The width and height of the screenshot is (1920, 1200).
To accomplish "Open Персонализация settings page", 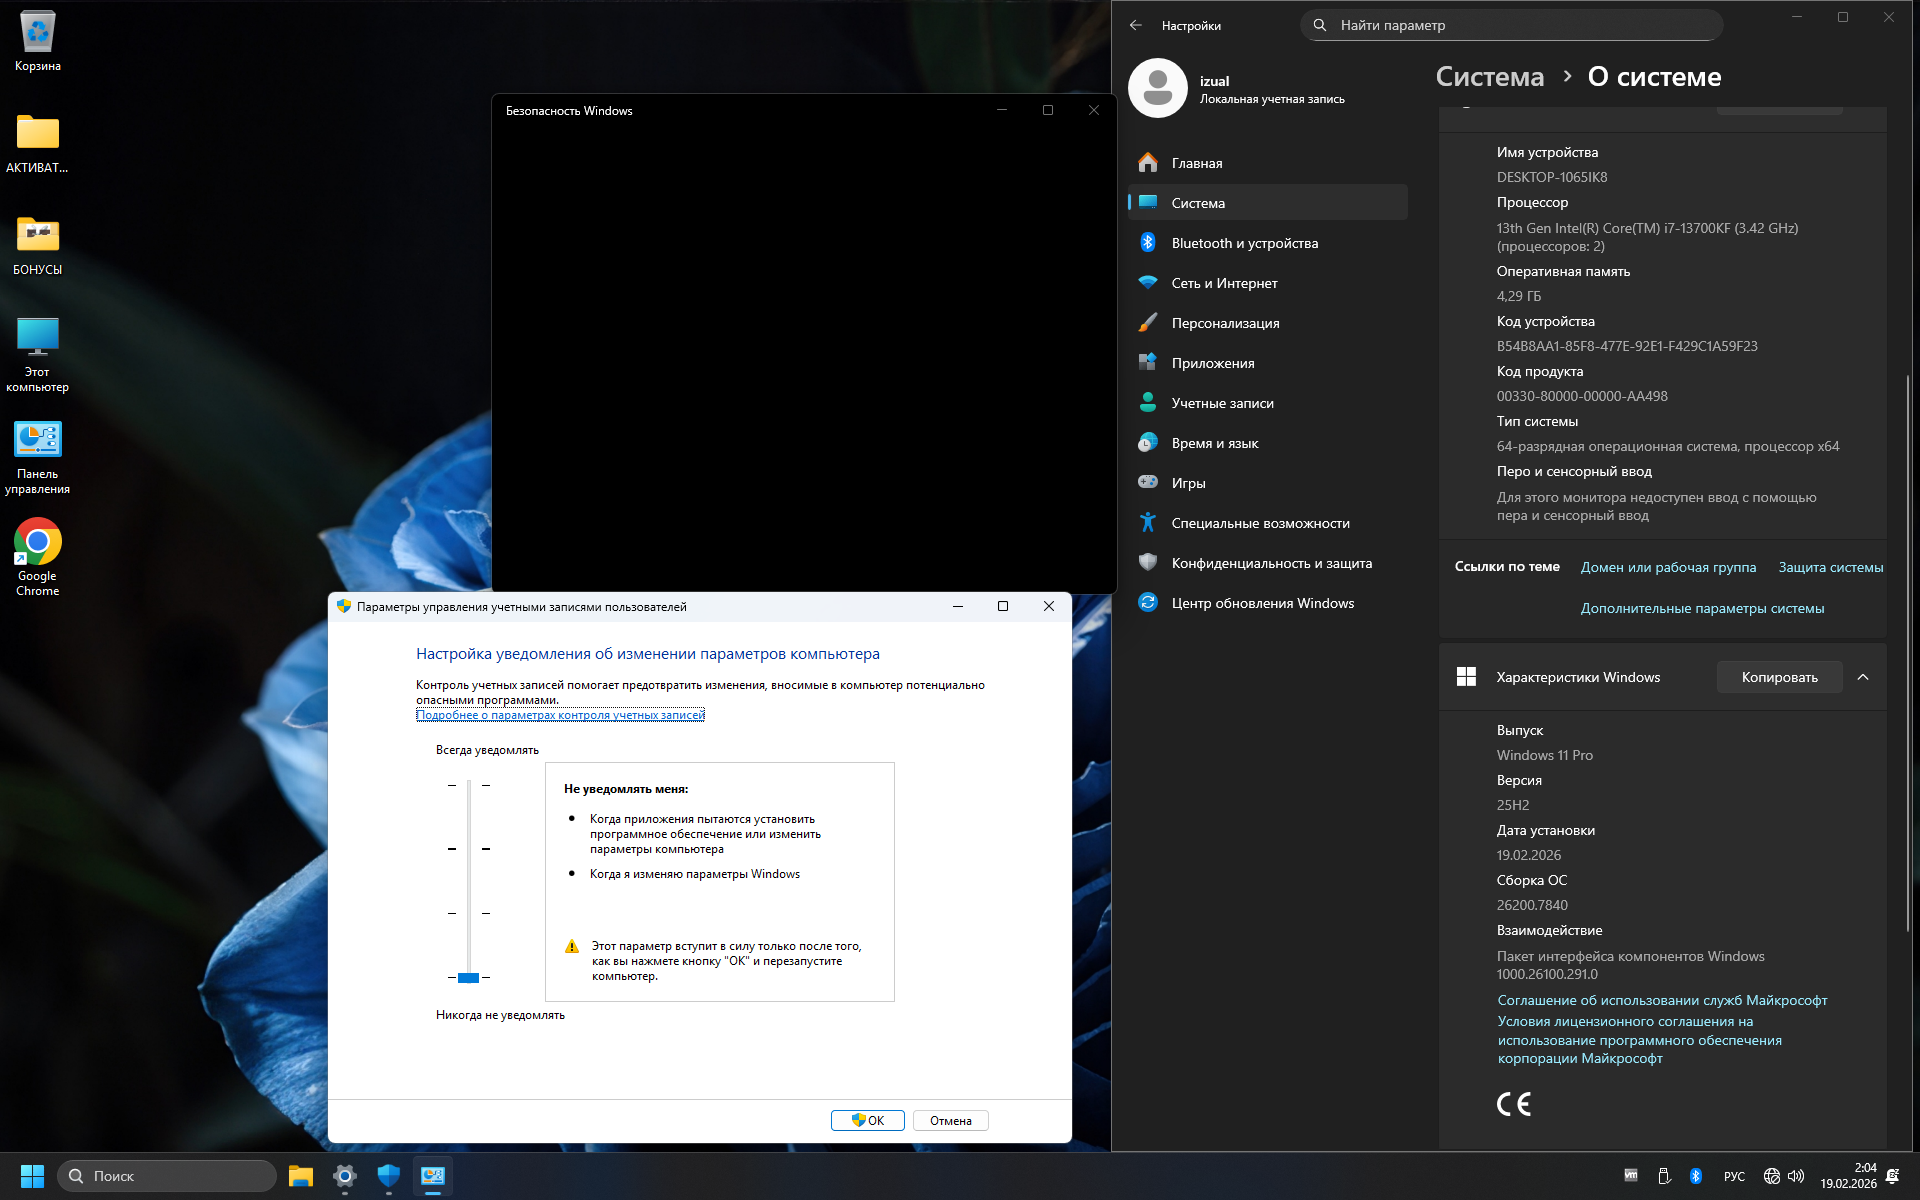I will (1225, 323).
